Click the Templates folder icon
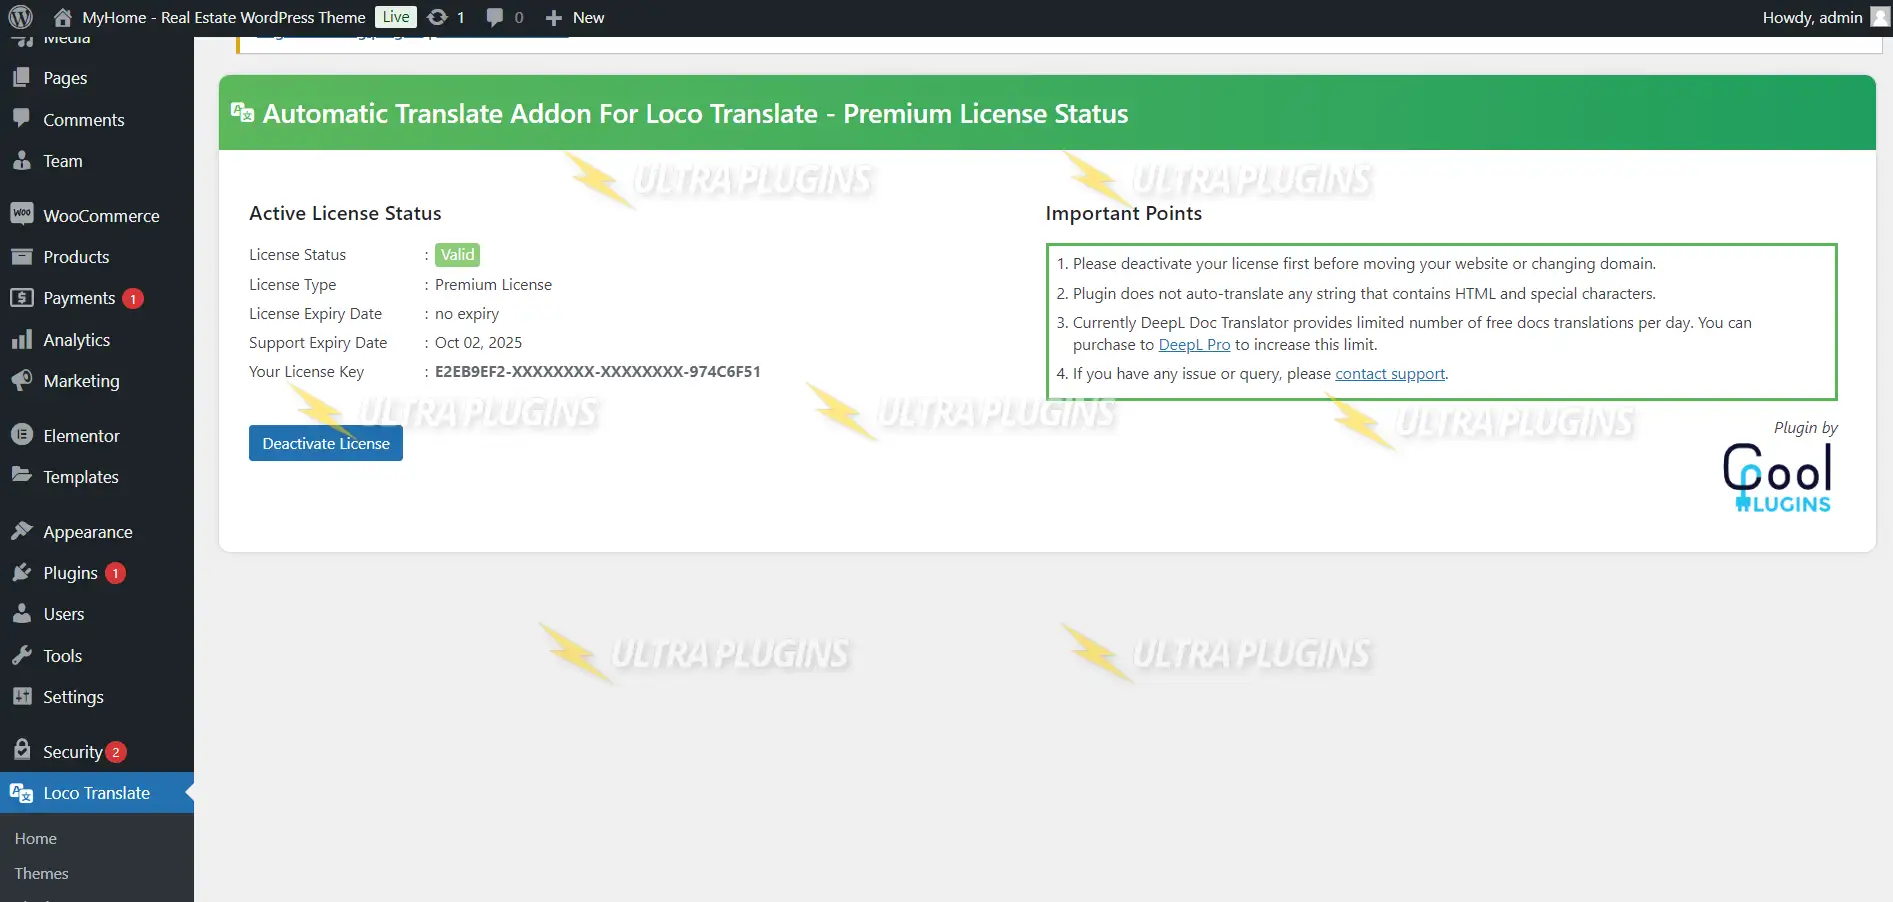Viewport: 1893px width, 902px height. (x=21, y=475)
